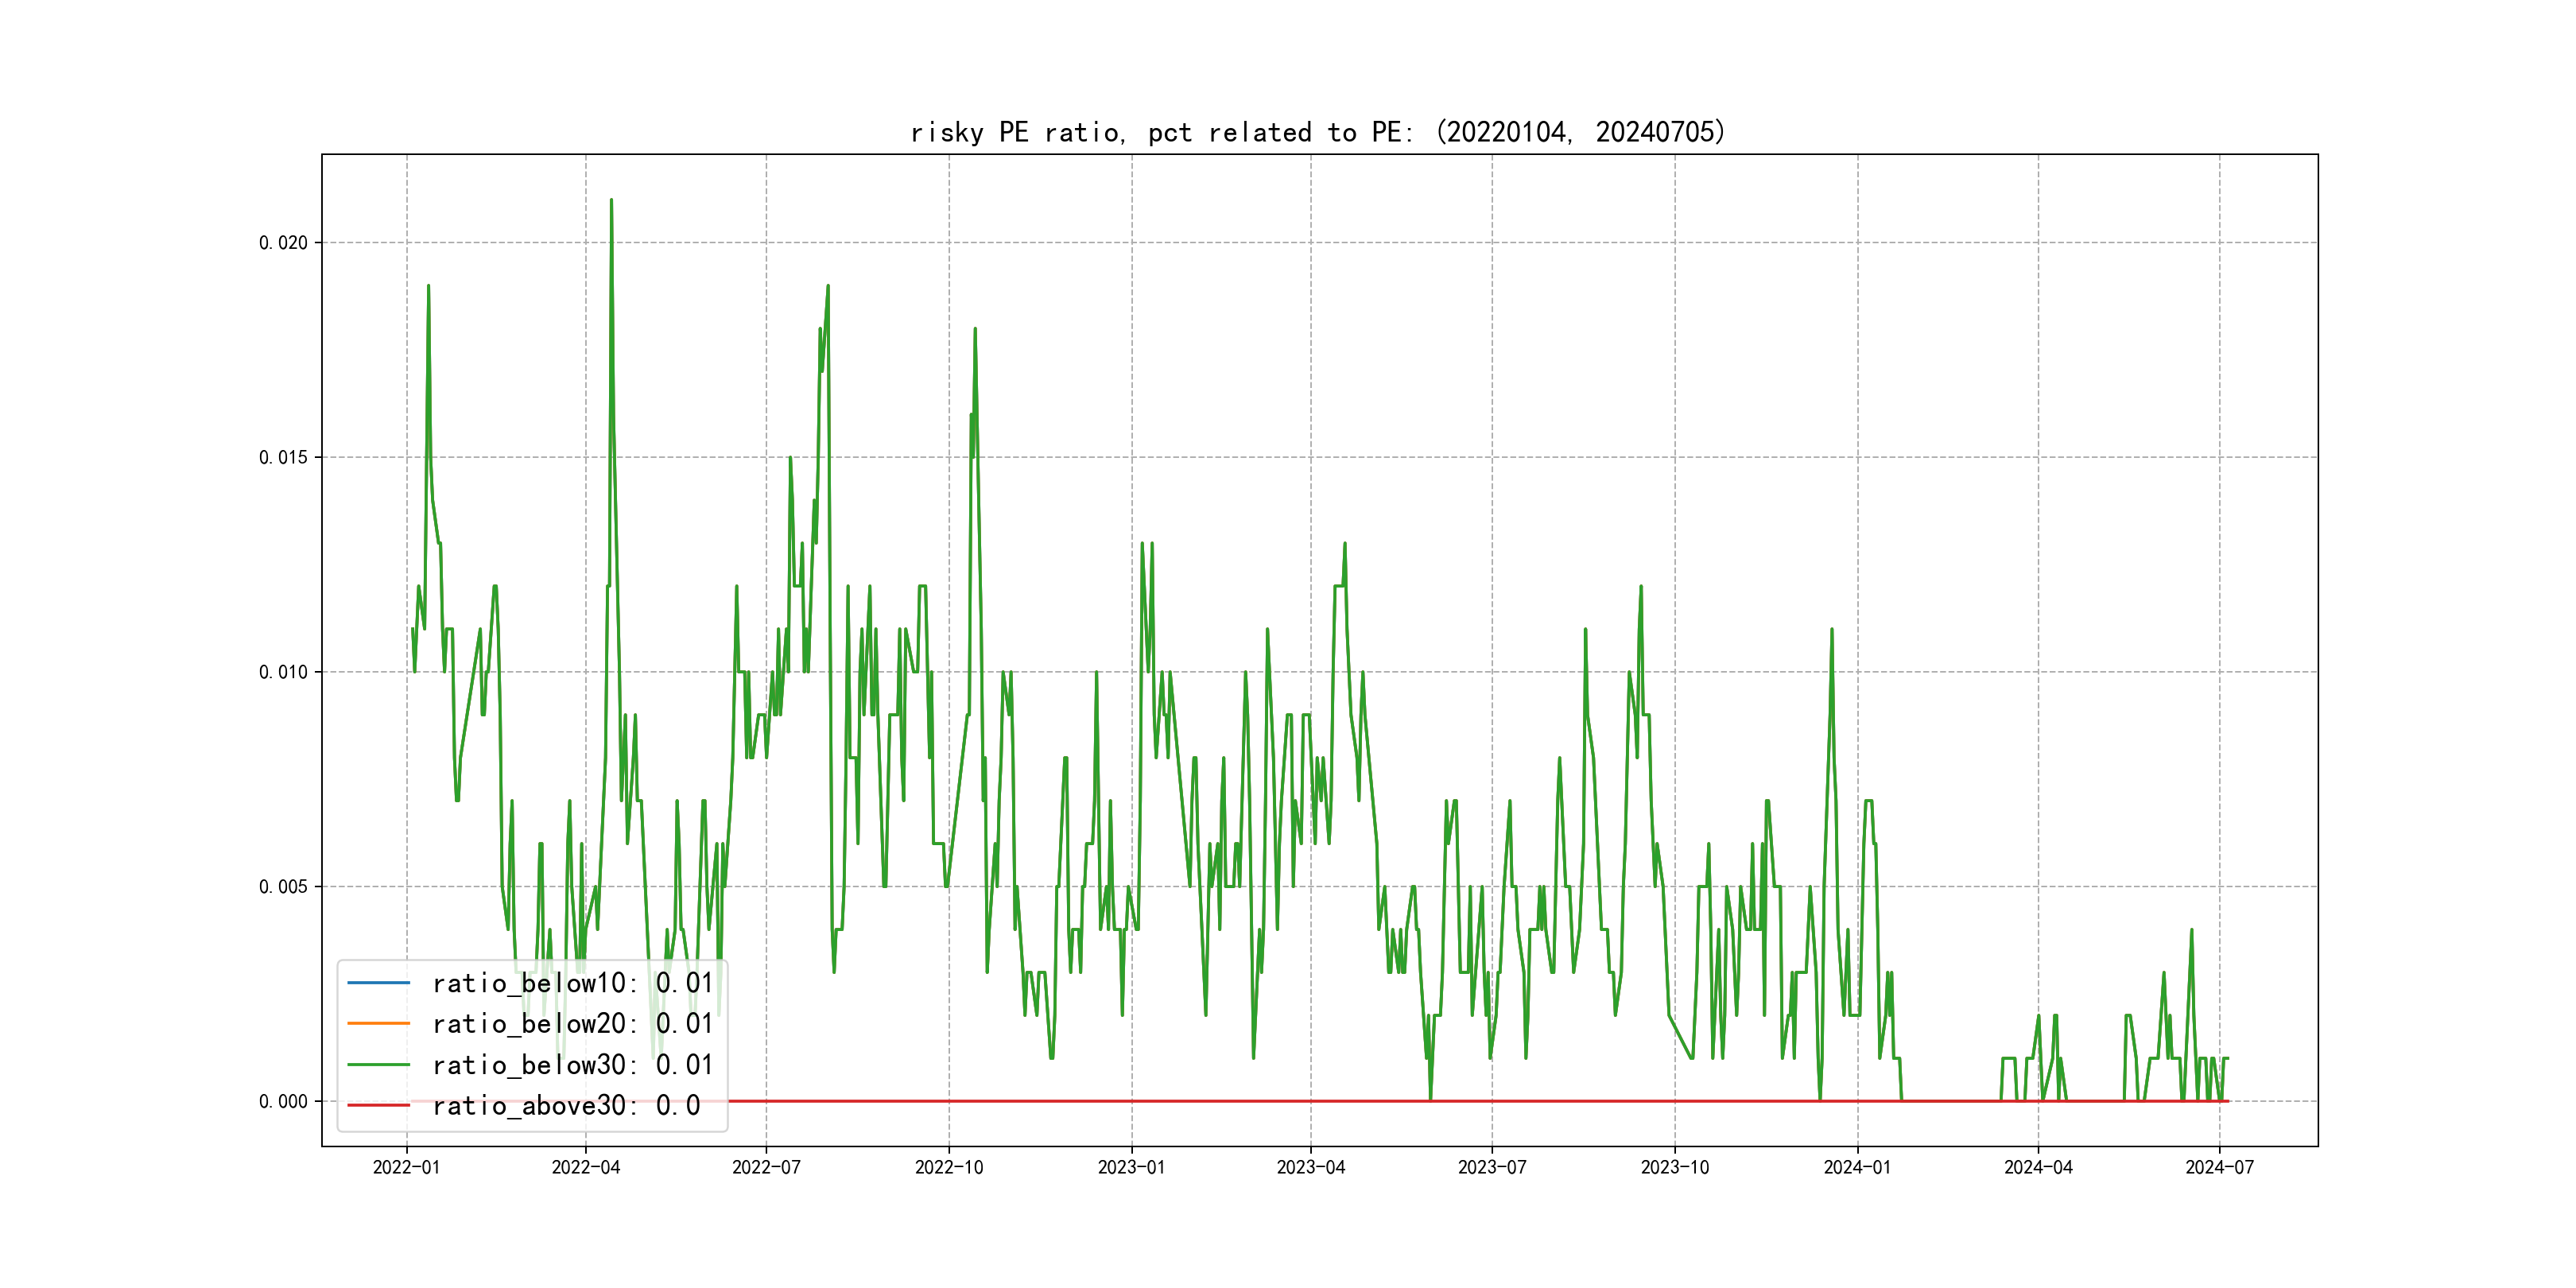The image size is (2576, 1288).
Task: Click the 0.010 y-axis tick label
Action: click(x=283, y=672)
